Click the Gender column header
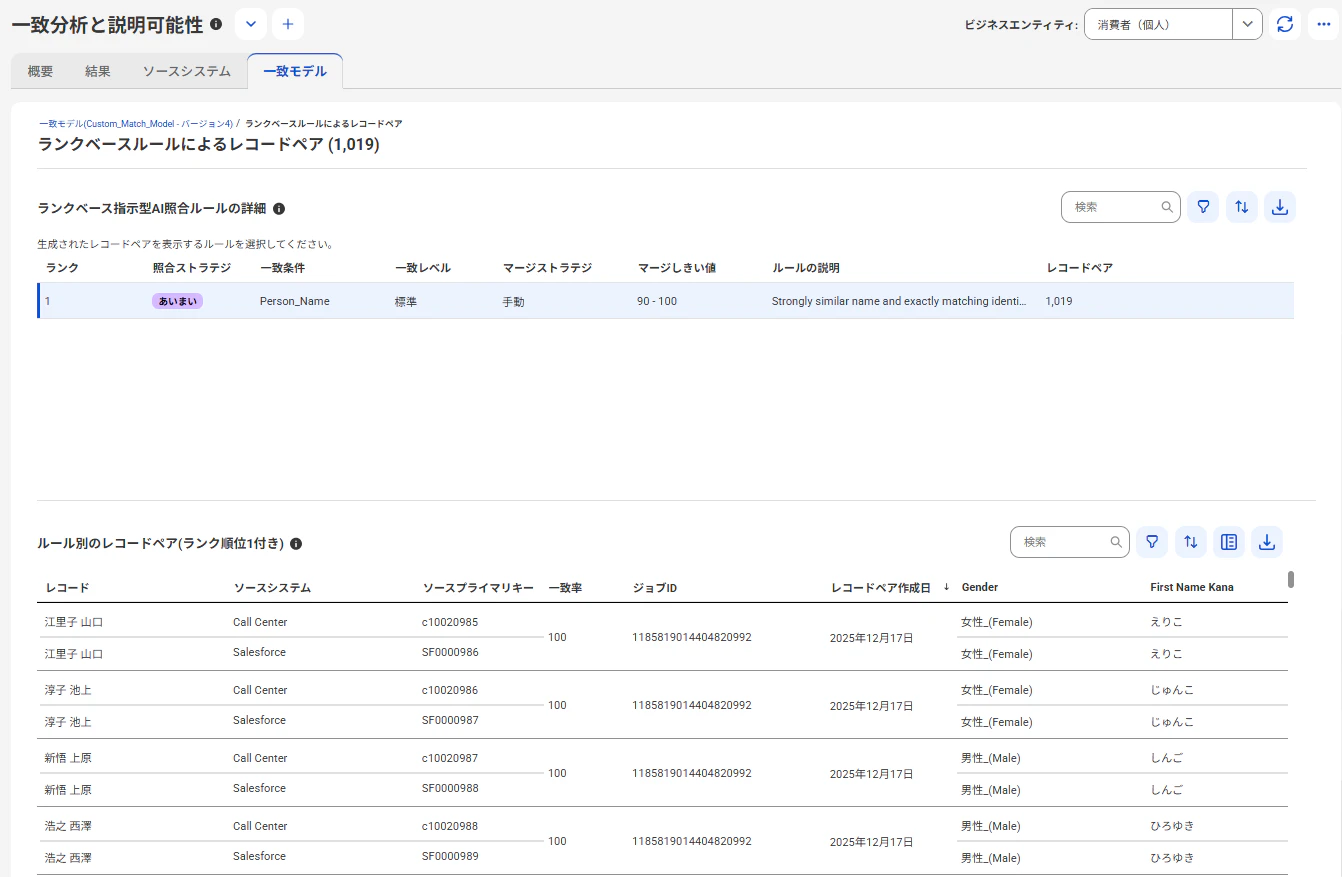Screen dimensions: 1342x877 [980, 587]
